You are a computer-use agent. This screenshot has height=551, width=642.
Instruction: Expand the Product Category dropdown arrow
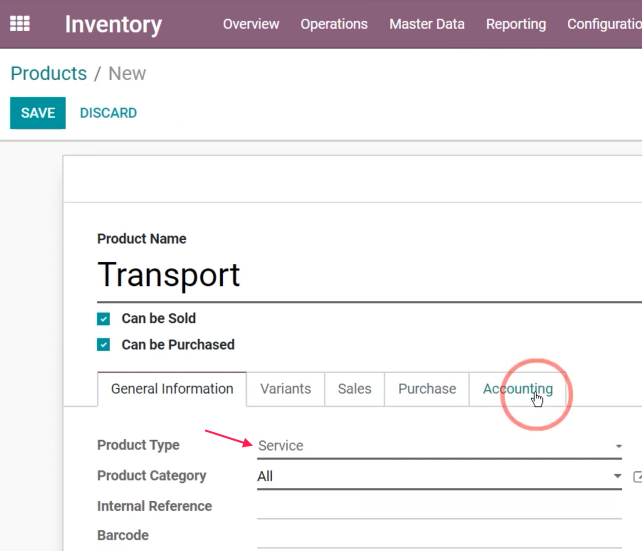pyautogui.click(x=617, y=476)
